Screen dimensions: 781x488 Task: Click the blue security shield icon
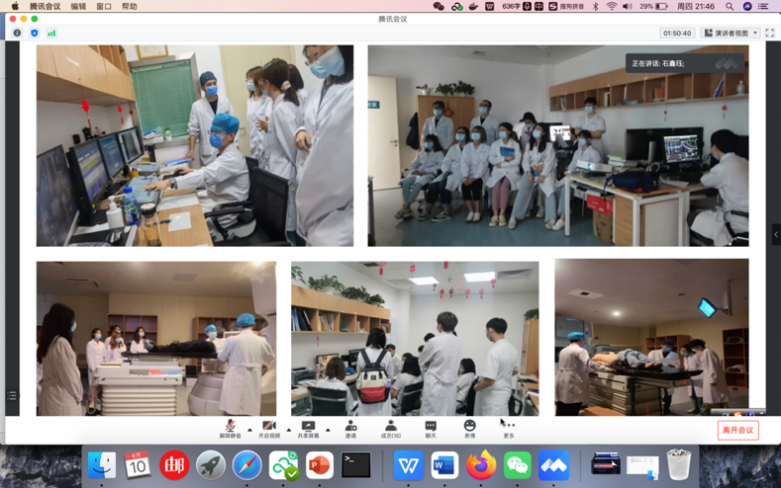[34, 33]
